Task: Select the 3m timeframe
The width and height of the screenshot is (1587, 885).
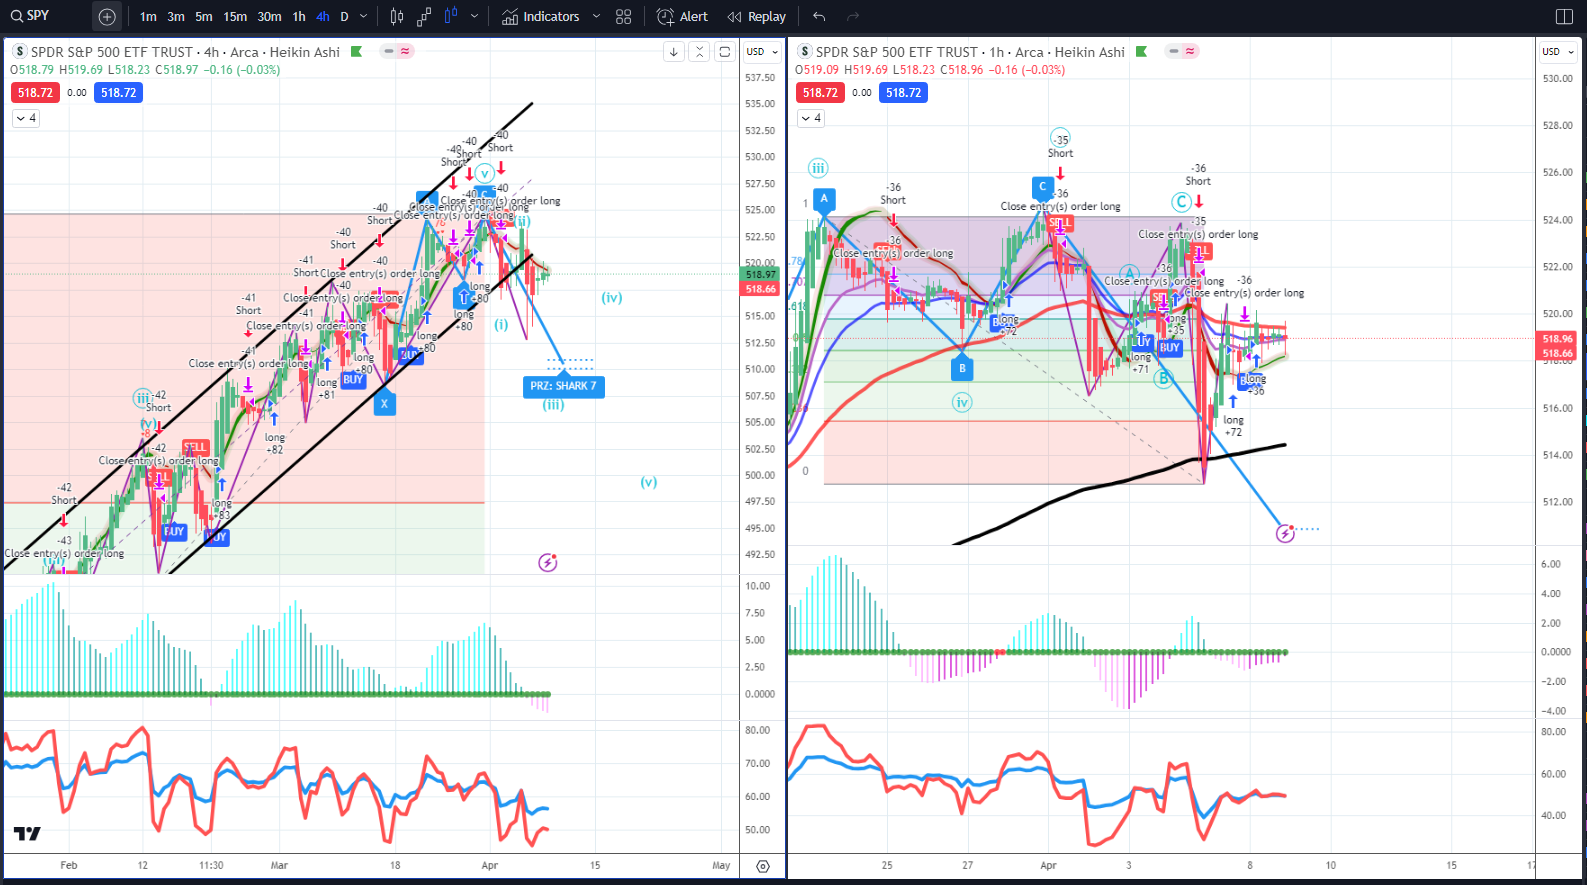Action: (176, 16)
